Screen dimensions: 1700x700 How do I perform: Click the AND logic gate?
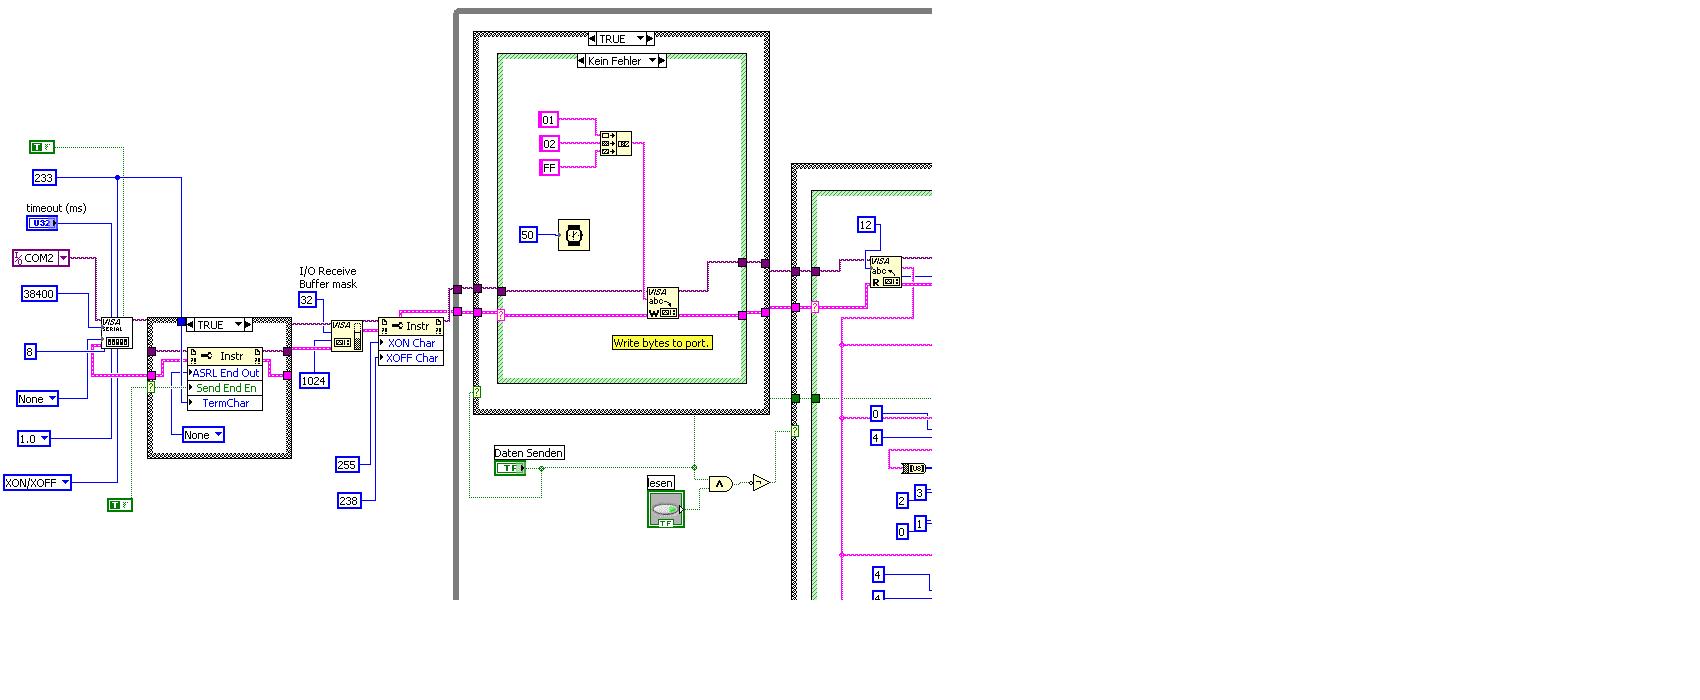pos(721,484)
